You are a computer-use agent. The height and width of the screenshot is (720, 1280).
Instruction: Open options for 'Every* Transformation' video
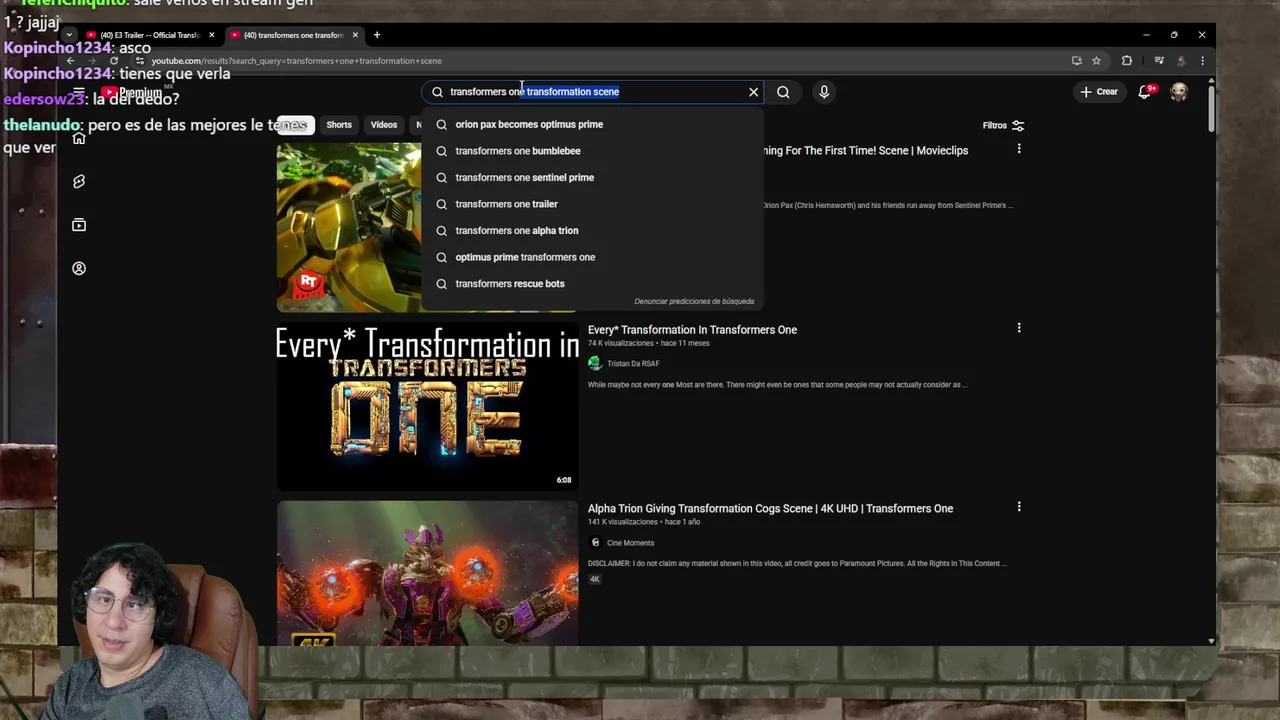pyautogui.click(x=1019, y=328)
